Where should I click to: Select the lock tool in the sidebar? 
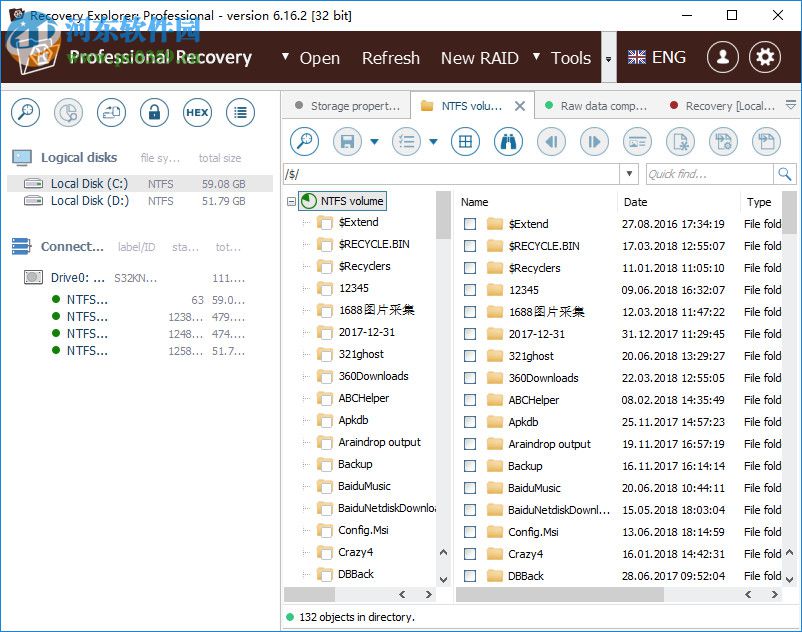point(154,113)
